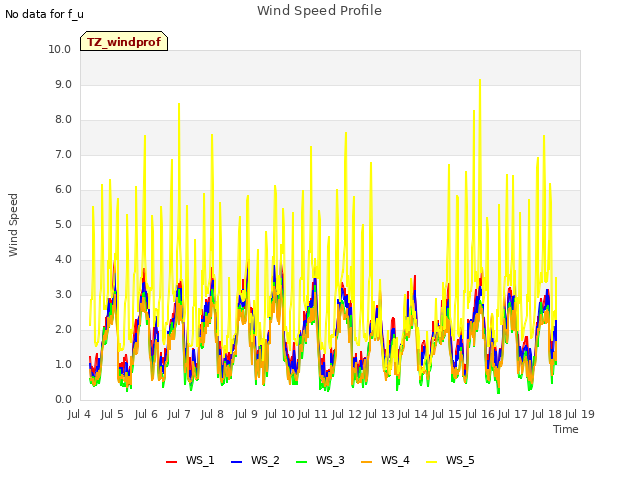Click the Jul 9 x-axis date label

[x=246, y=414]
